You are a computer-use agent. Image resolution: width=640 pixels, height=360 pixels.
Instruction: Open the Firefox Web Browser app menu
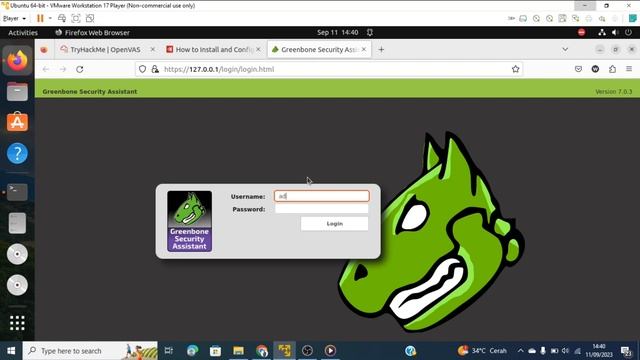click(x=92, y=33)
